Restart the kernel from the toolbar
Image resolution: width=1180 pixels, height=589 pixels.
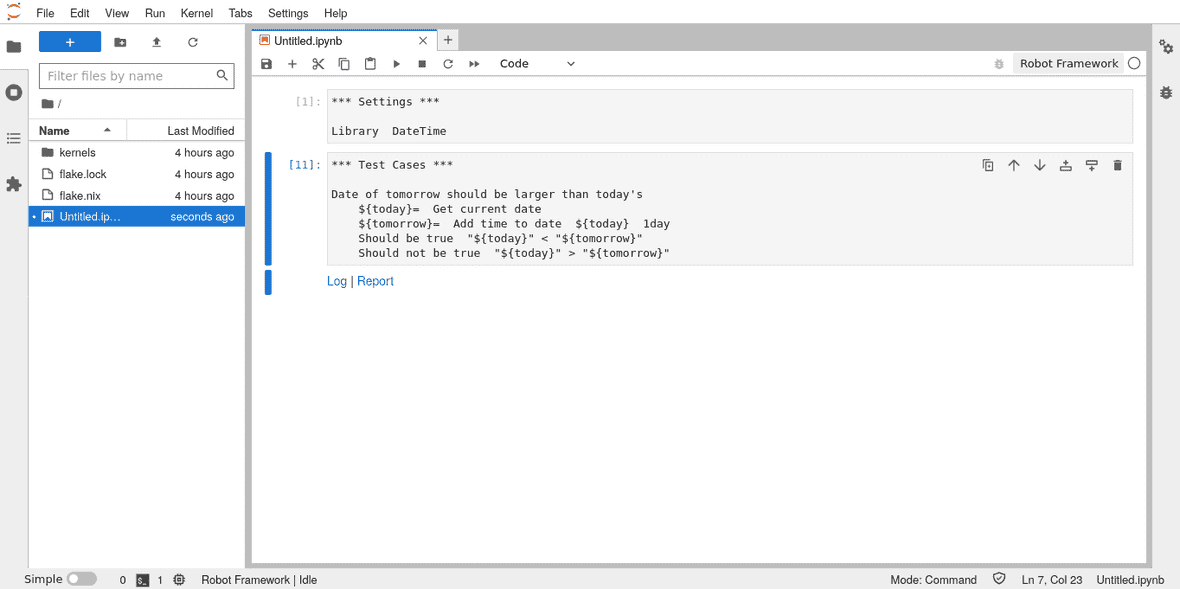448,64
